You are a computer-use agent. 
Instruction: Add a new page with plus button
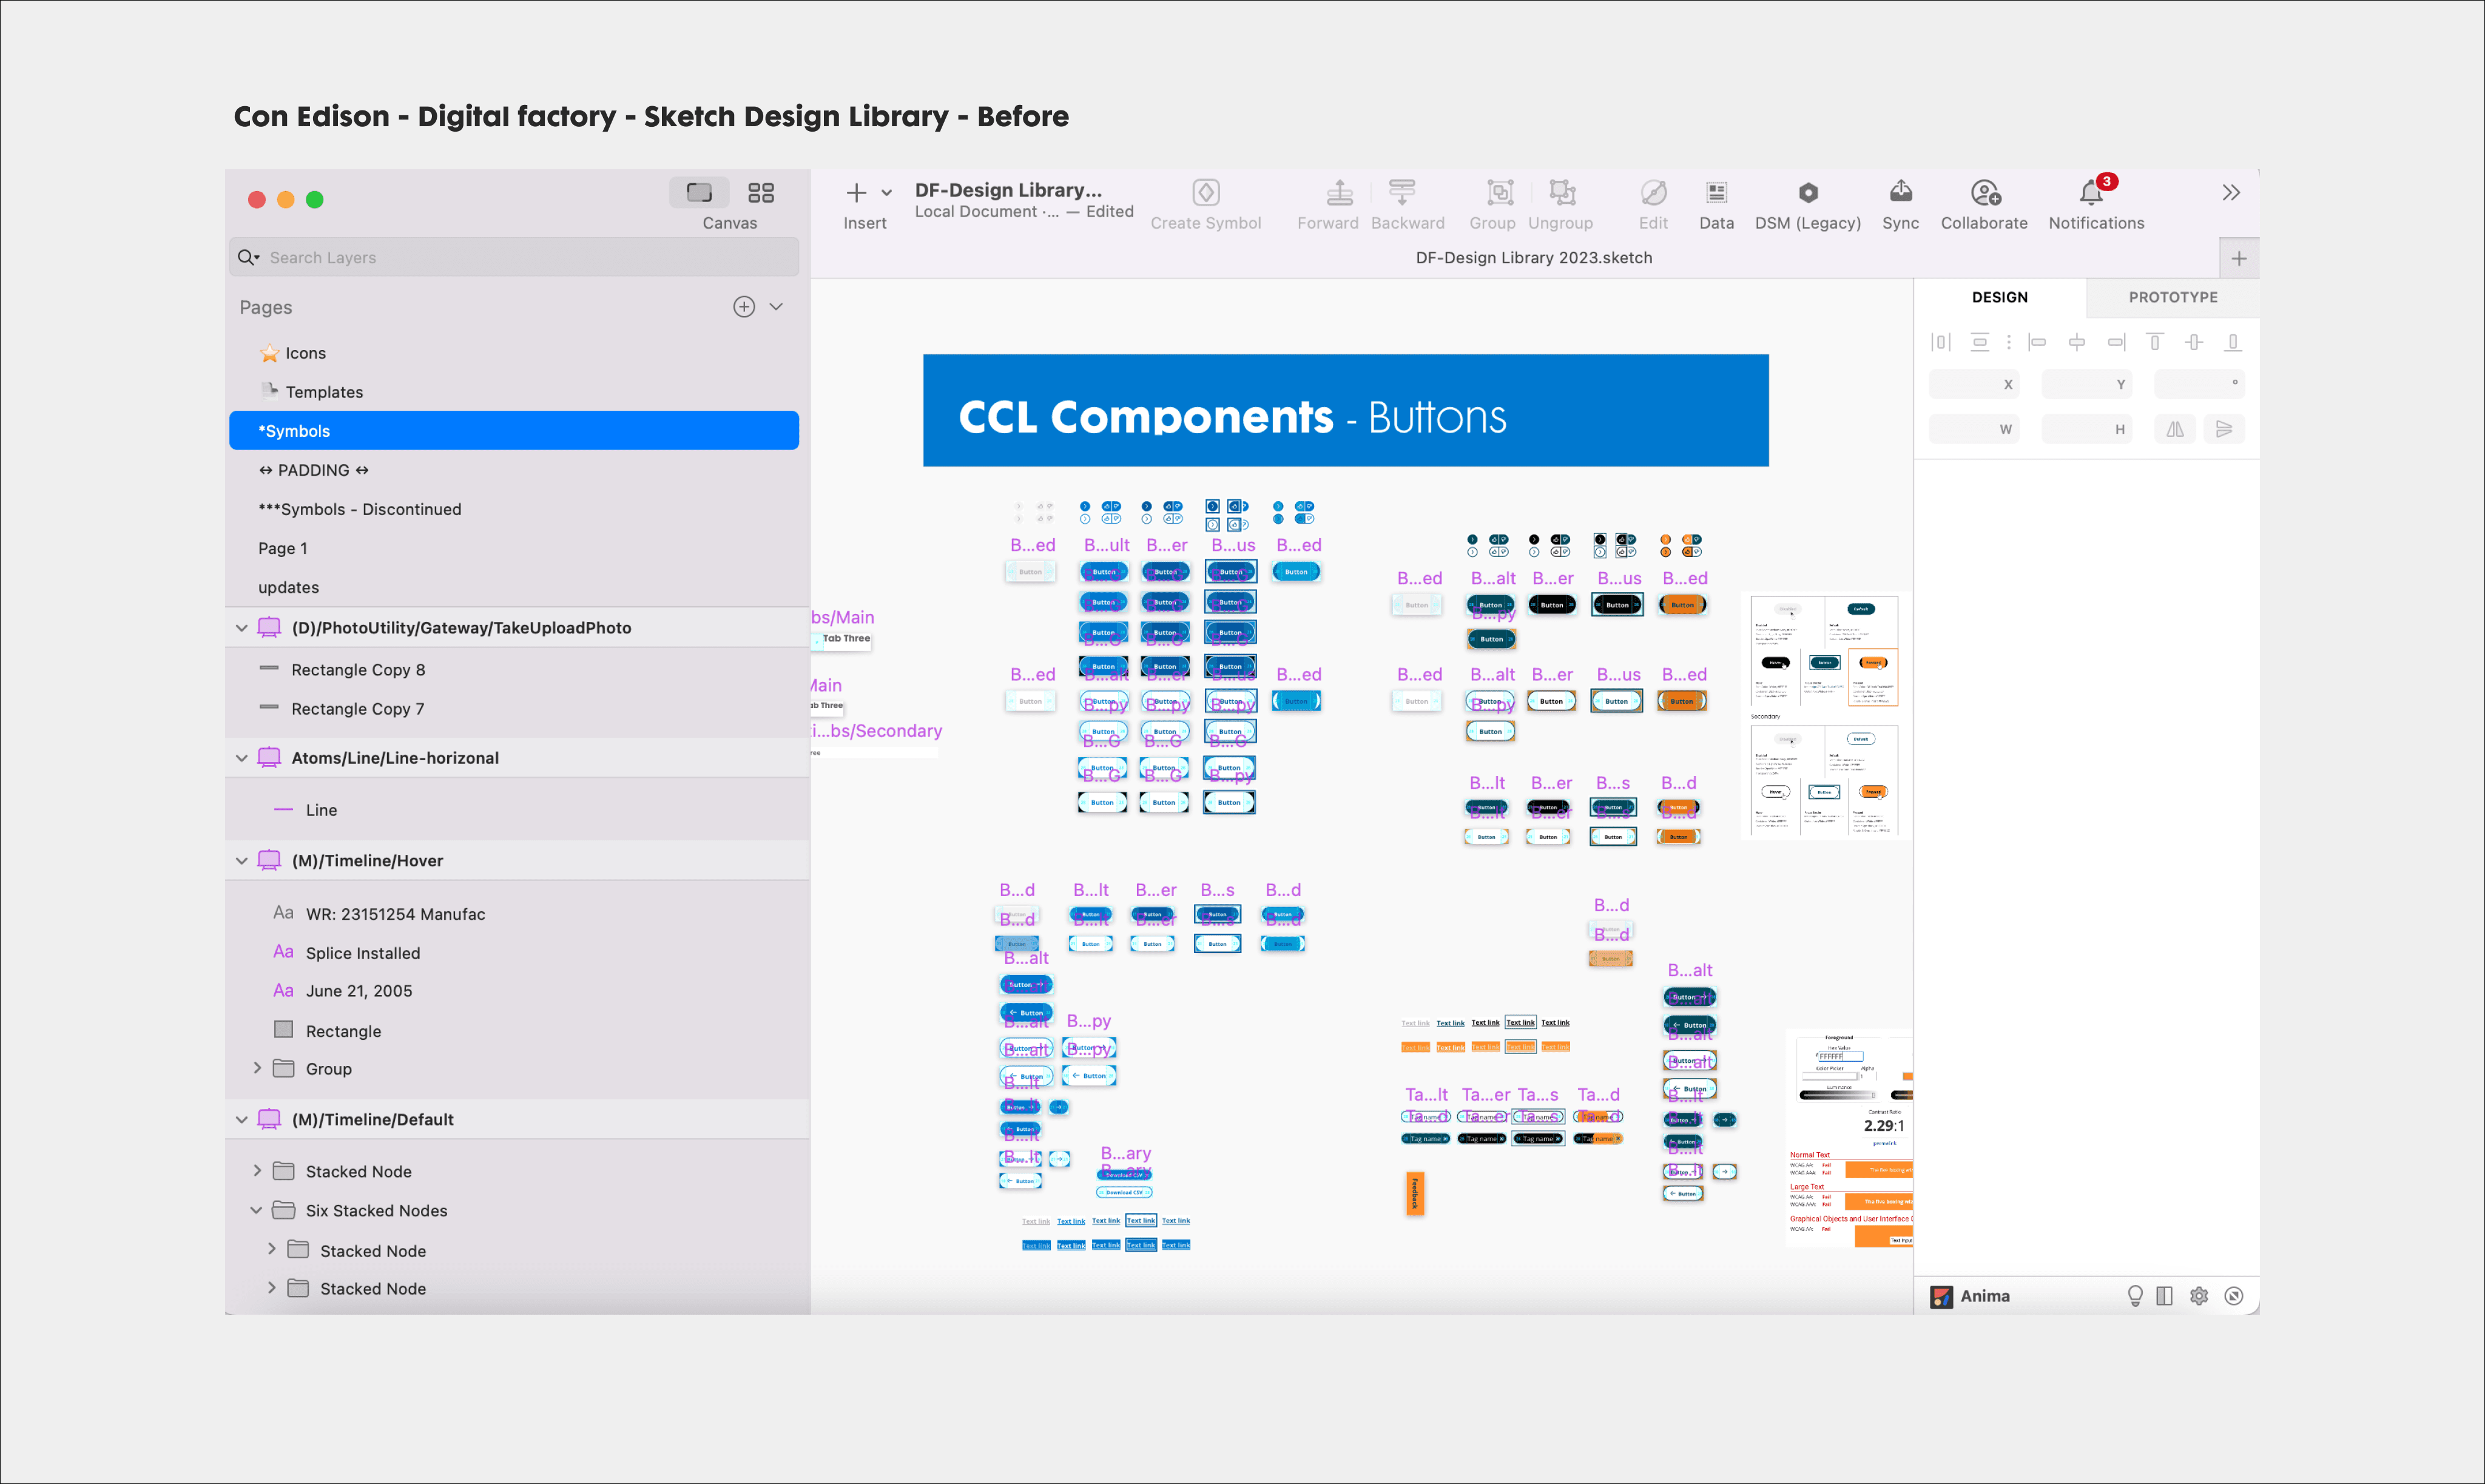(744, 307)
